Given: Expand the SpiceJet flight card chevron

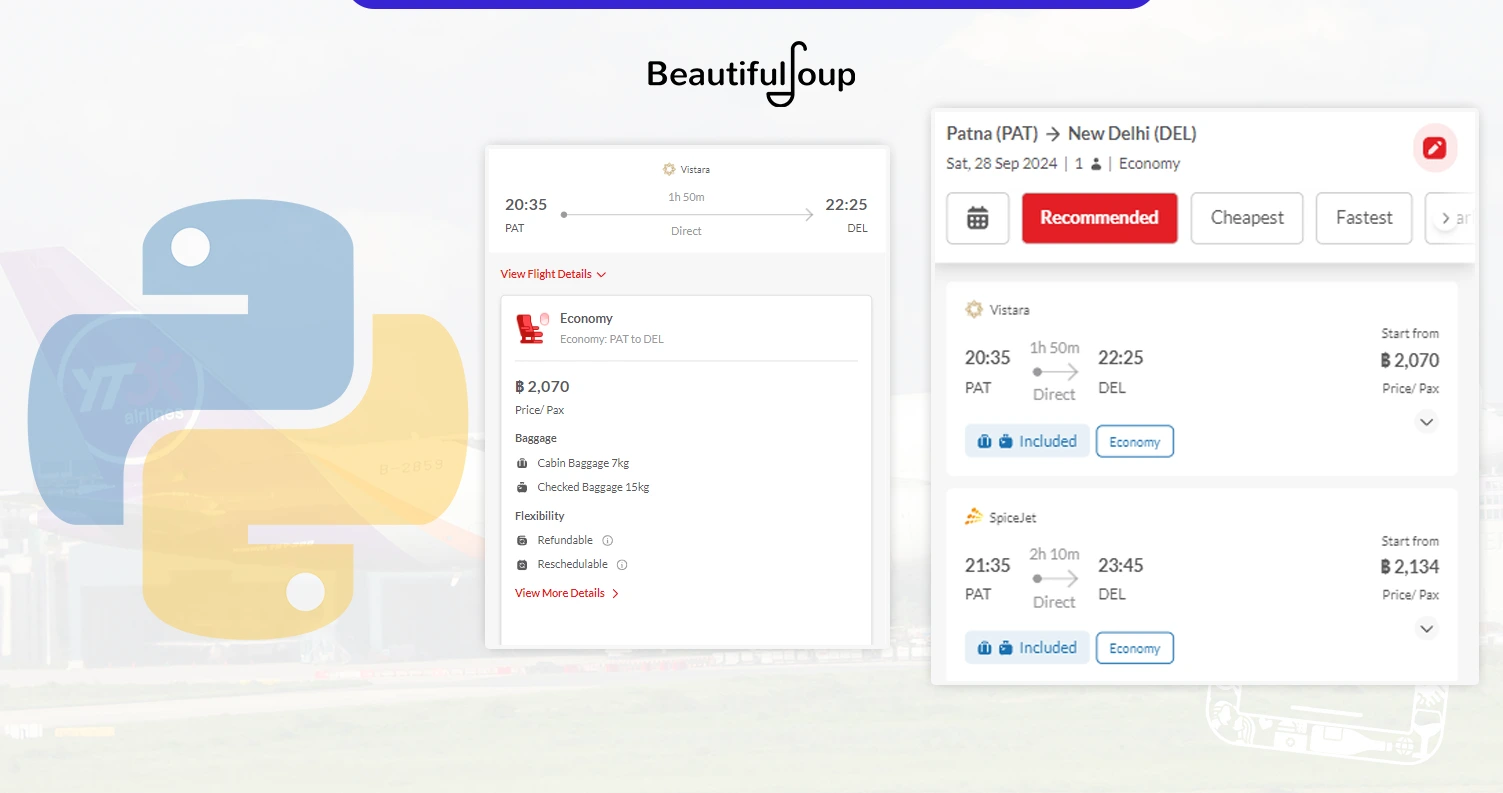Looking at the screenshot, I should tap(1426, 628).
